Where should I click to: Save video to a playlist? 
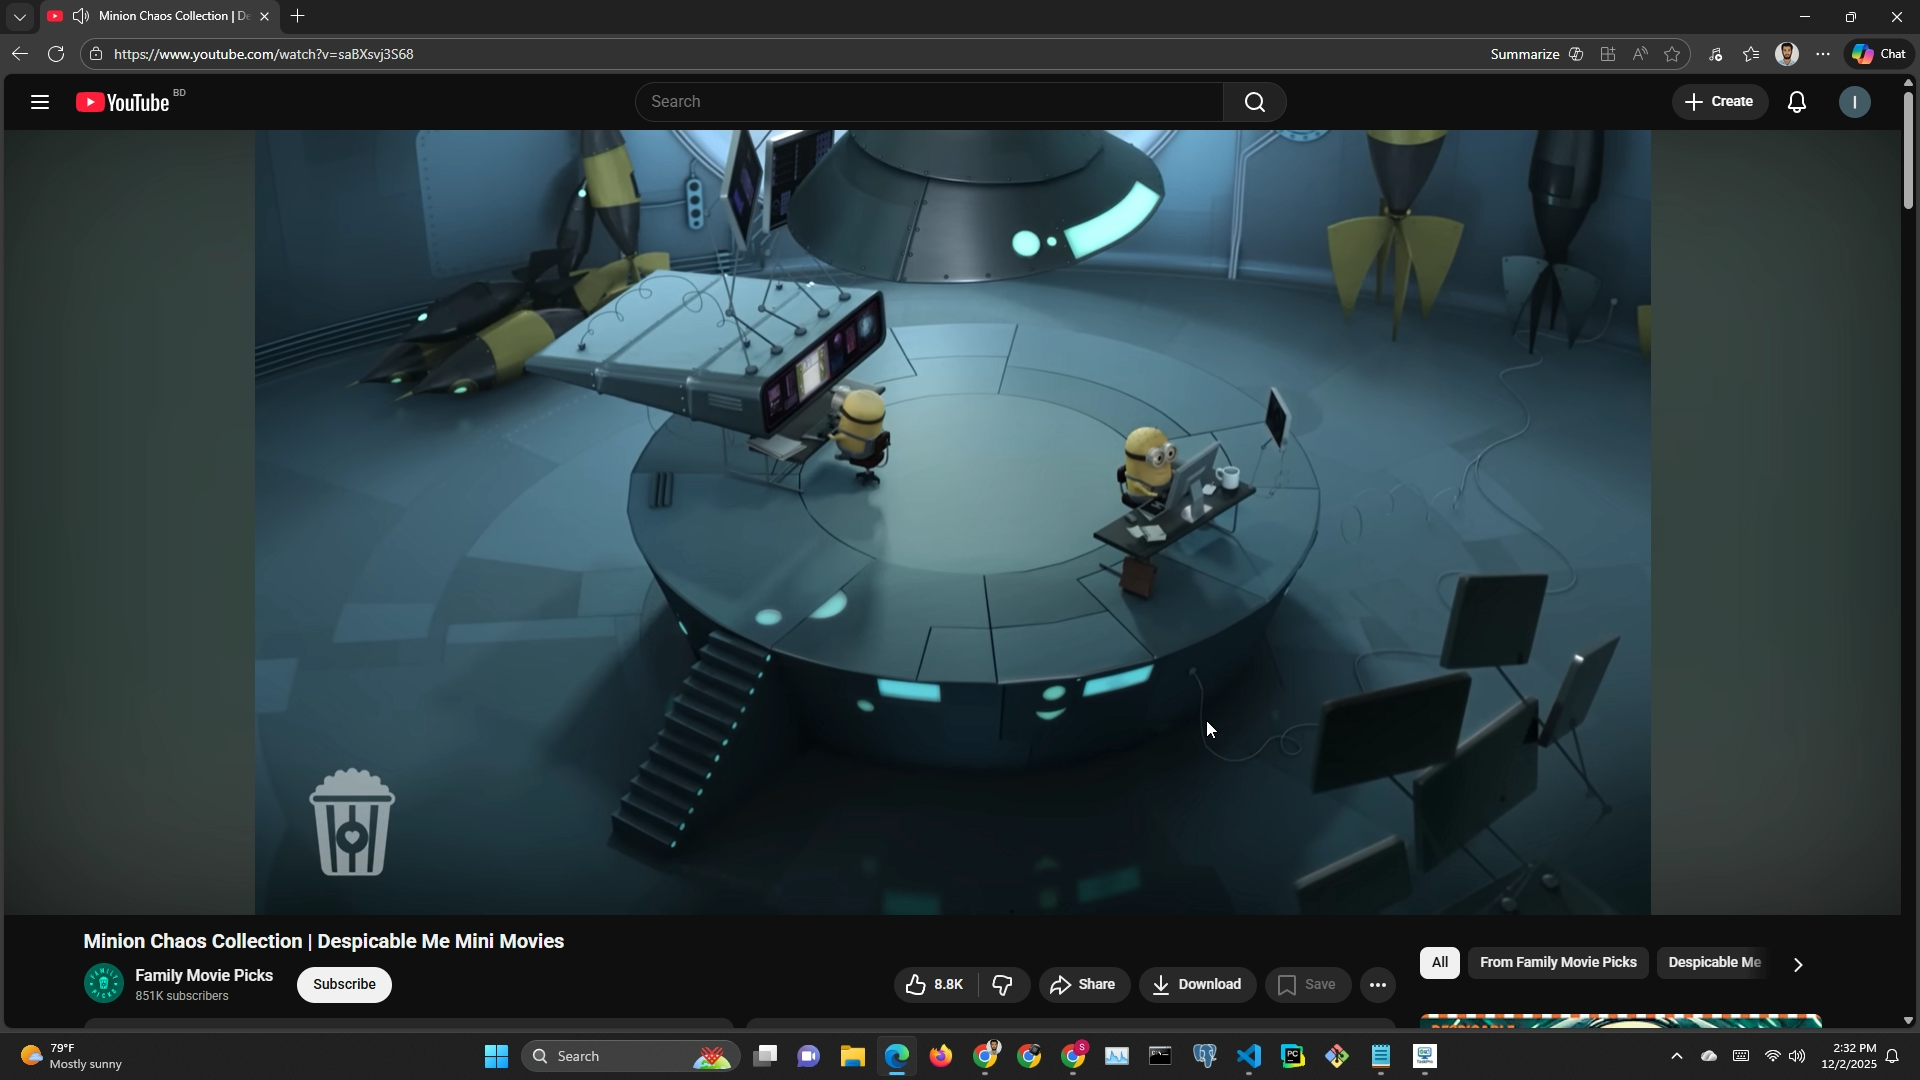click(x=1307, y=985)
